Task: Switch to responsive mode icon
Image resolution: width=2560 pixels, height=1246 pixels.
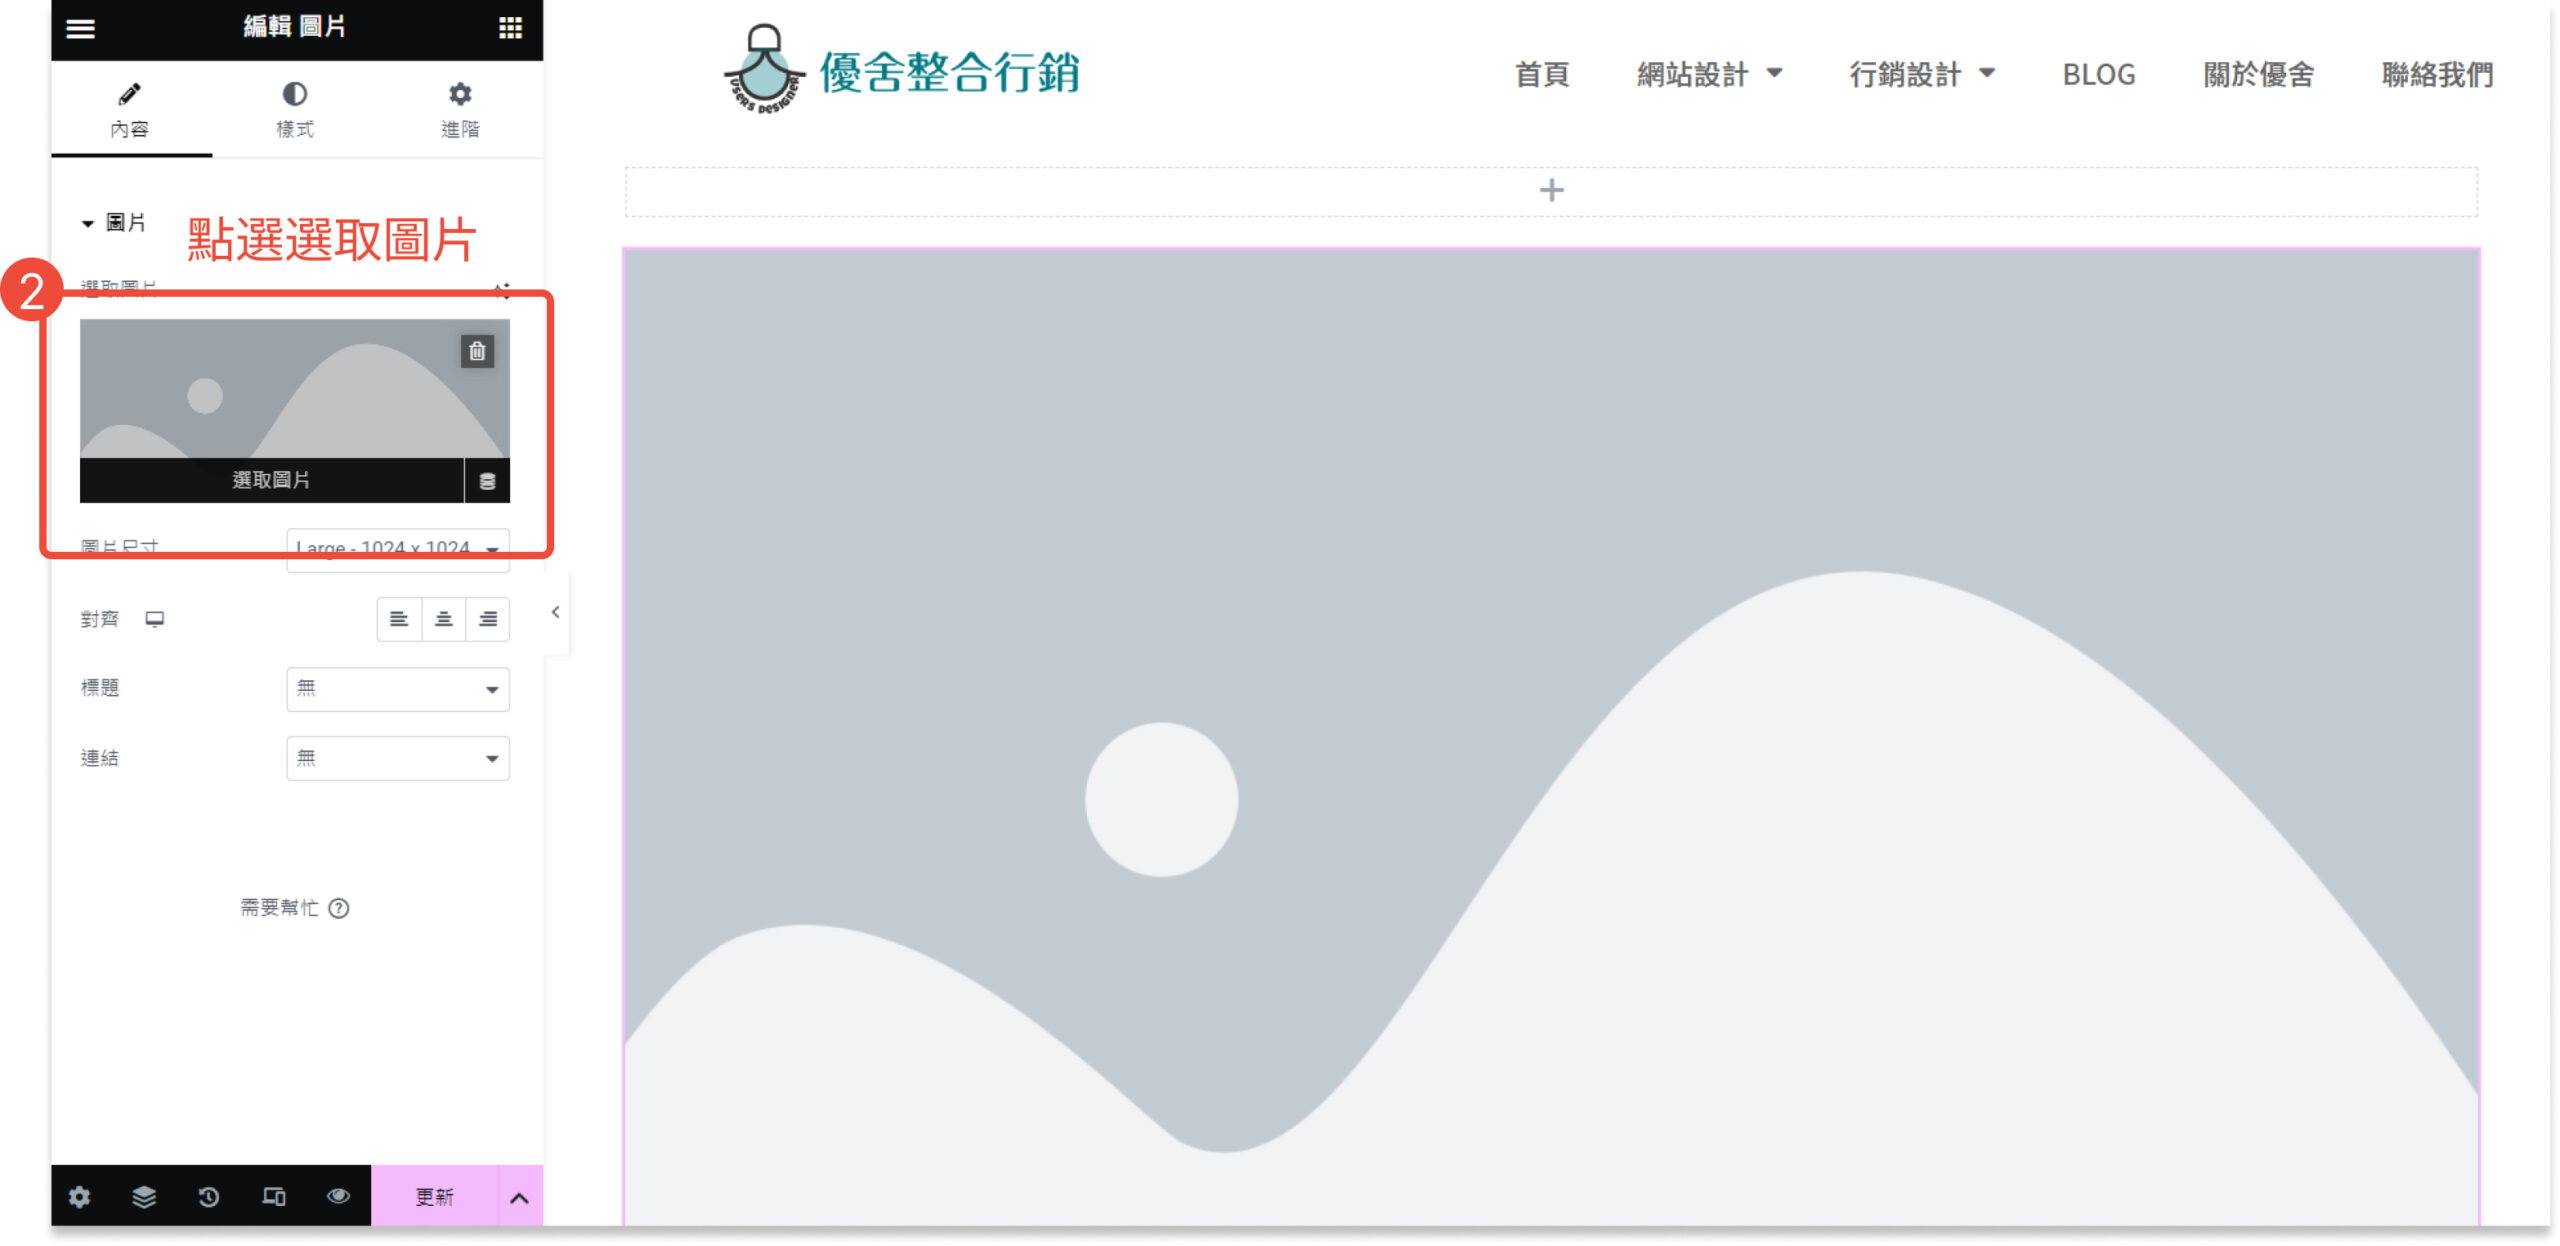Action: 273,1196
